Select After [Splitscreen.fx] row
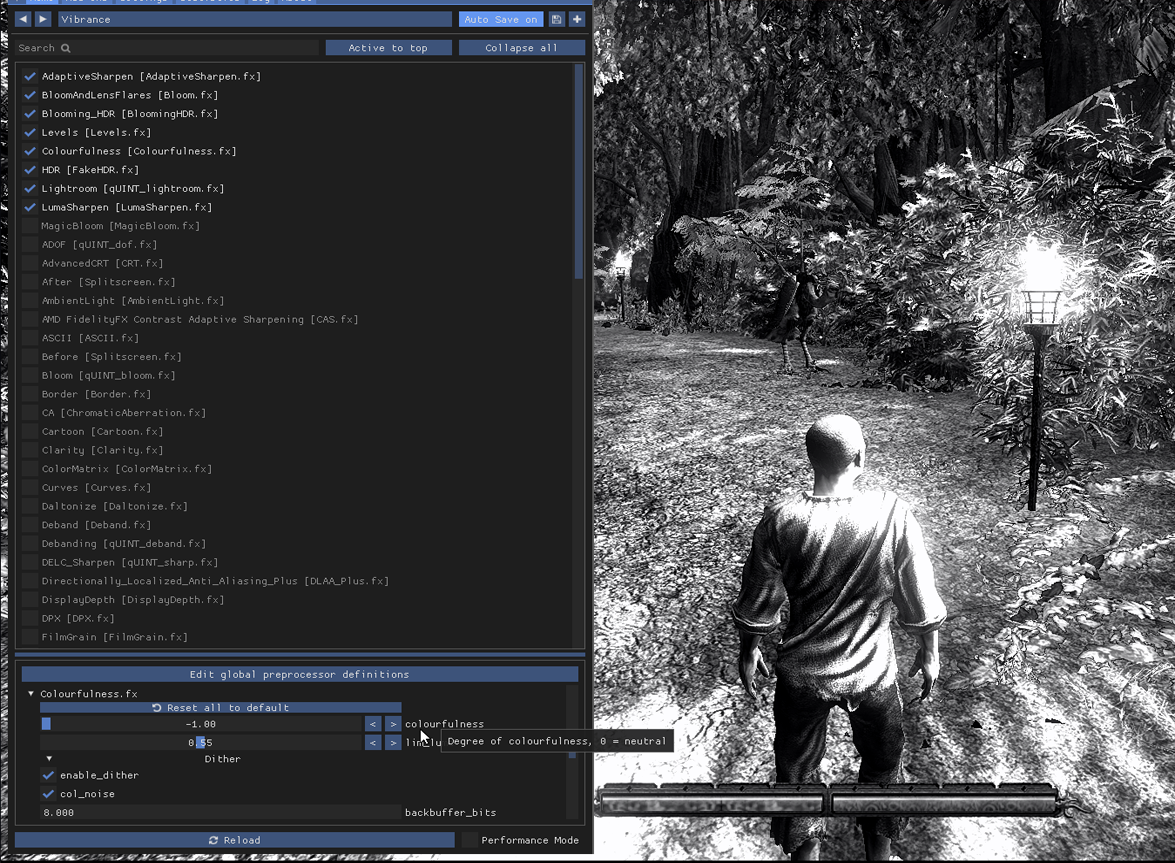This screenshot has width=1175, height=863. coord(109,282)
